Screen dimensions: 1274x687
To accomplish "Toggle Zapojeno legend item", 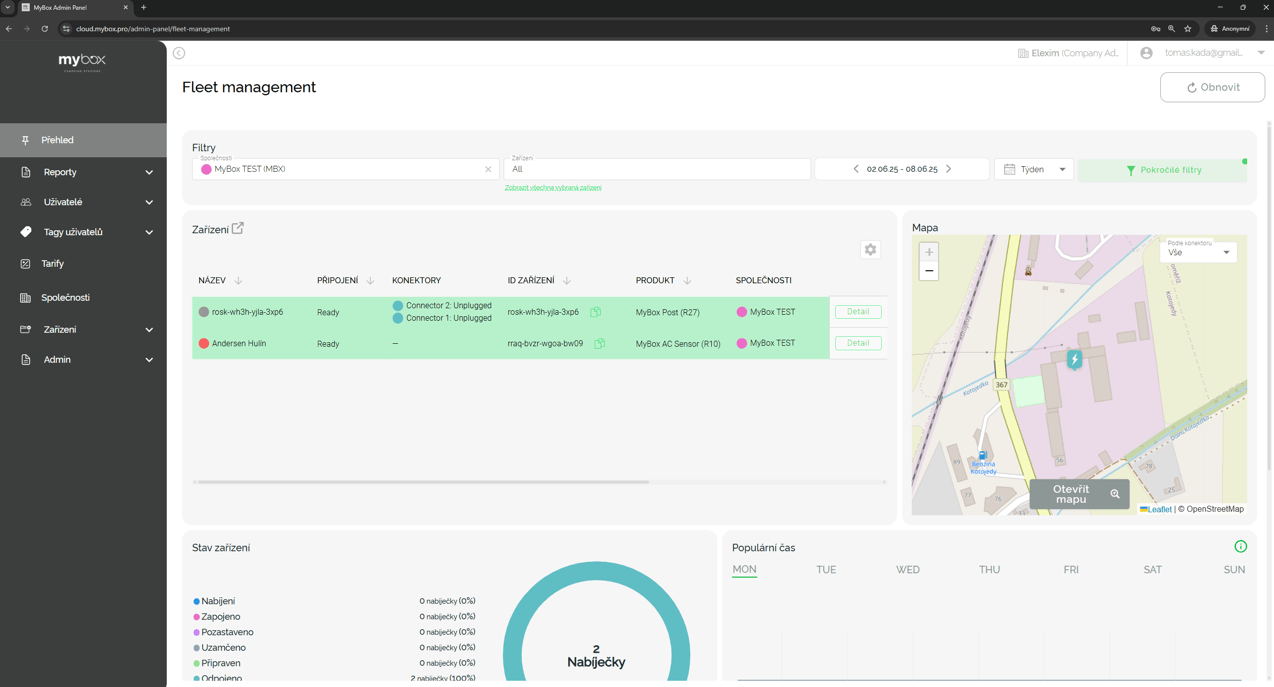I will (x=217, y=617).
